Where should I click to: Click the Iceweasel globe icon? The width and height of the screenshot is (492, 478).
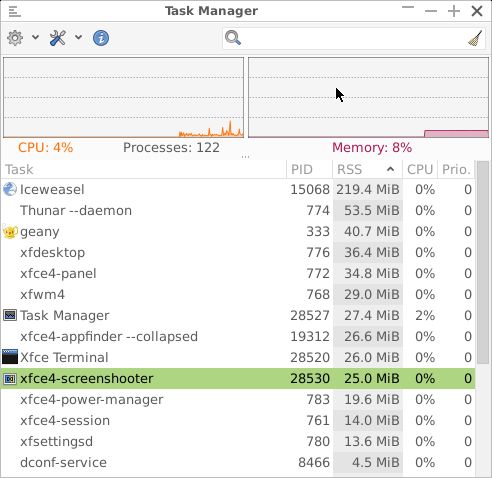click(x=10, y=189)
